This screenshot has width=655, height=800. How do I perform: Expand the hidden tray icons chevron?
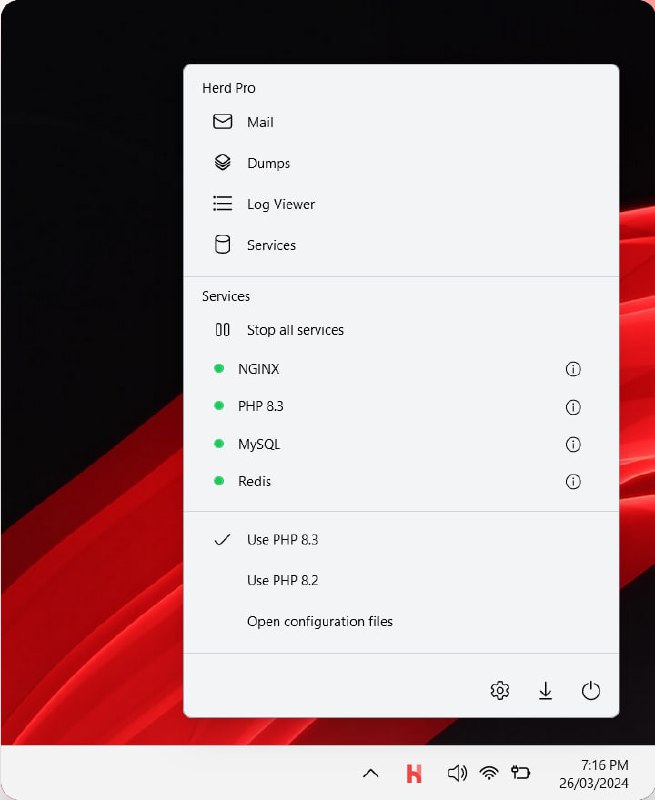371,773
